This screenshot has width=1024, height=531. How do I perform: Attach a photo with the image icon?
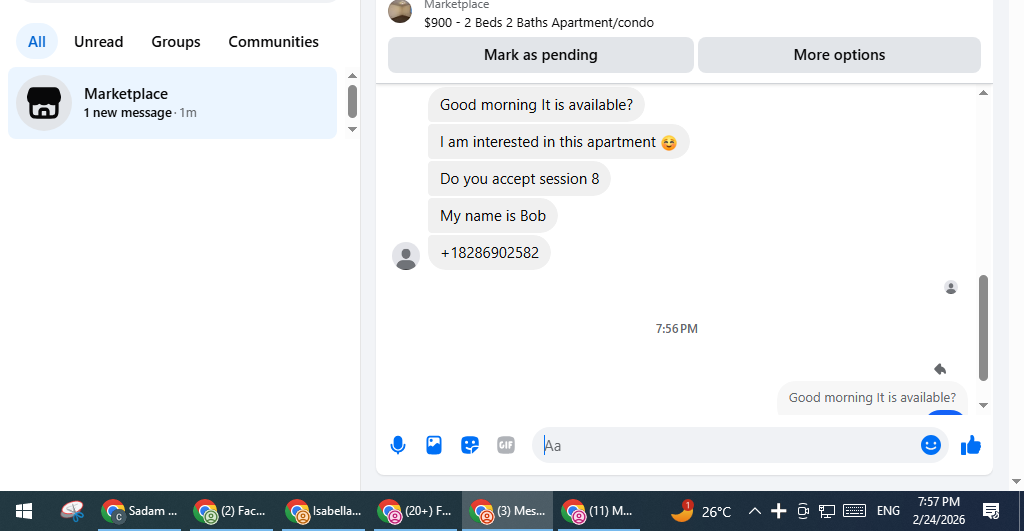(x=434, y=445)
